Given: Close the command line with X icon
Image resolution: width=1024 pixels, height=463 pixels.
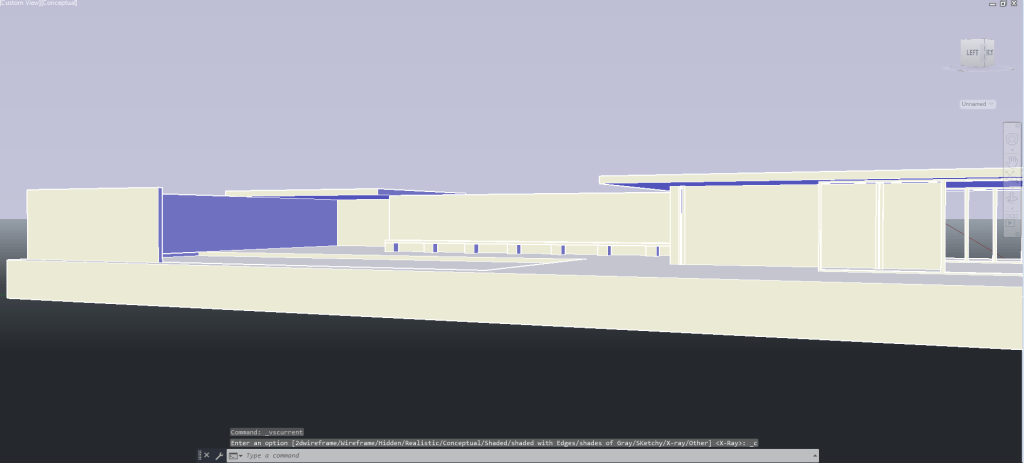Looking at the screenshot, I should (x=207, y=455).
